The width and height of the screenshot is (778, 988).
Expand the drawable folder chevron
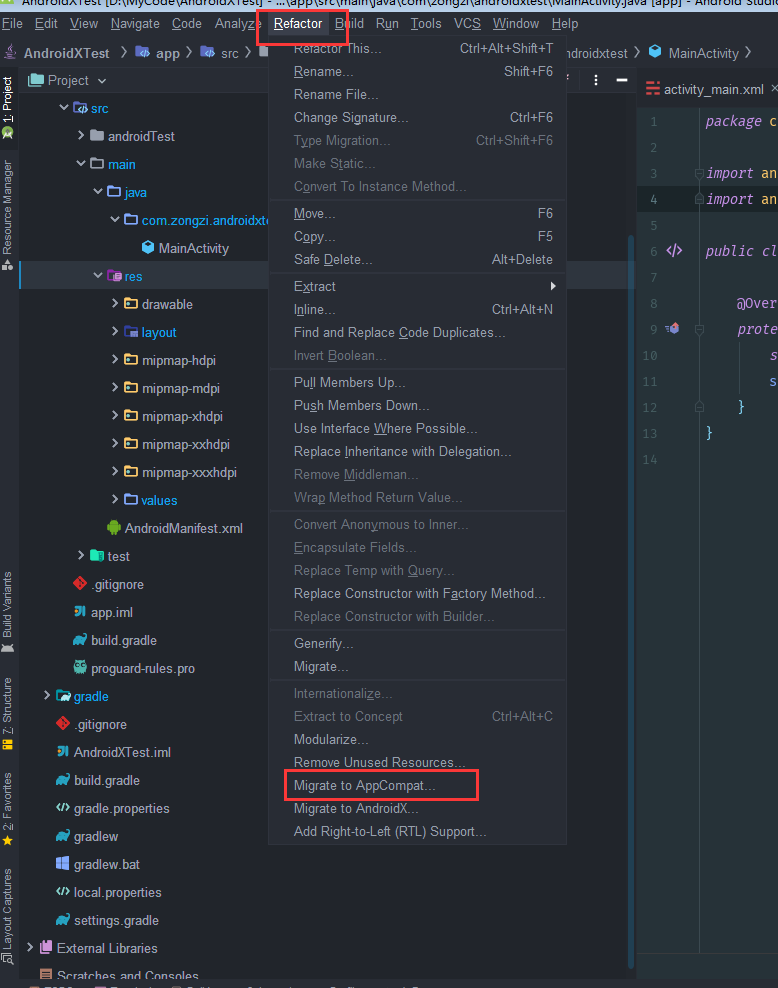coord(115,304)
